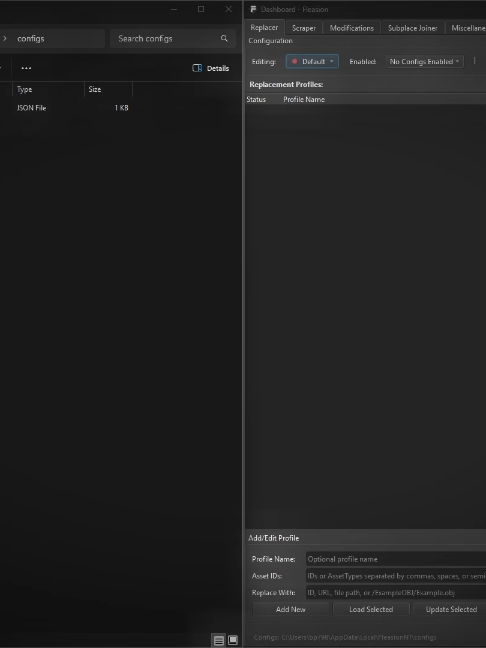Click the Status column header
The width and height of the screenshot is (486, 648).
(256, 99)
